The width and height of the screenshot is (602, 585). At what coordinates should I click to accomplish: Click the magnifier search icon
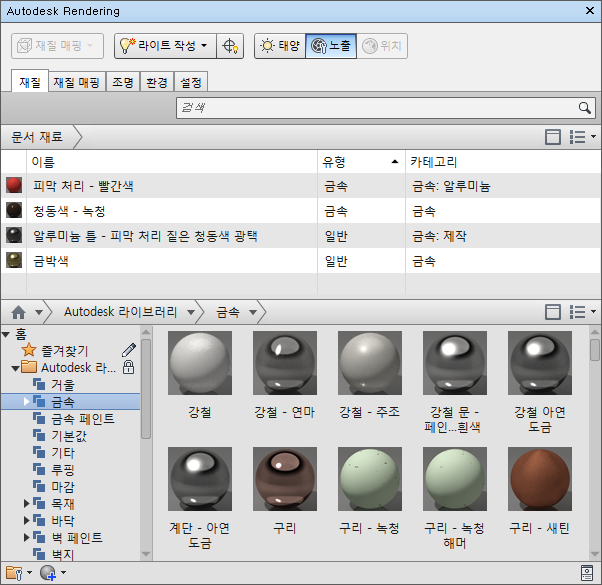coord(584,108)
